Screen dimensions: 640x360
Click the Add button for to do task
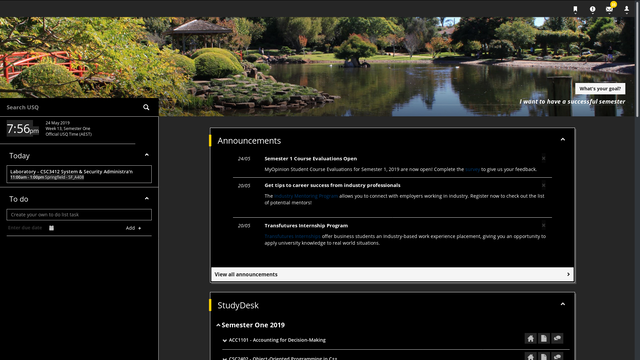tap(133, 228)
